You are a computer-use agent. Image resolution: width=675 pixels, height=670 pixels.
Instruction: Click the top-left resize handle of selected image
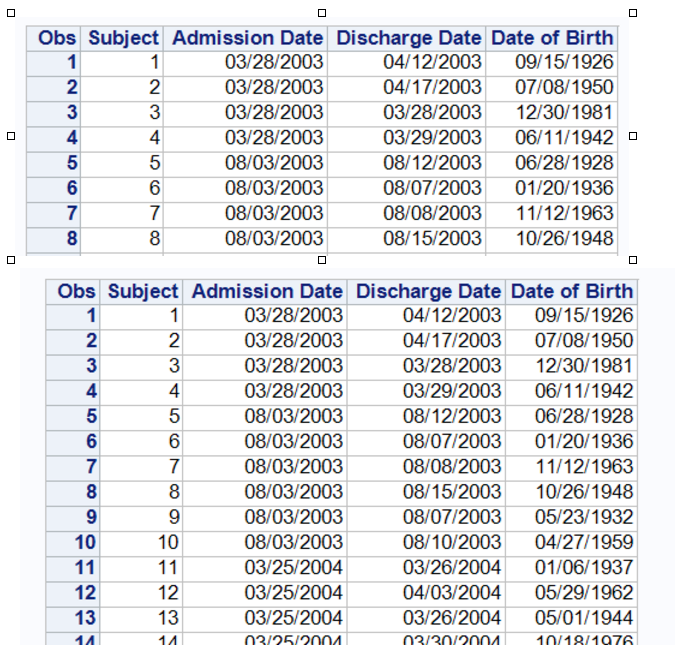(x=11, y=13)
